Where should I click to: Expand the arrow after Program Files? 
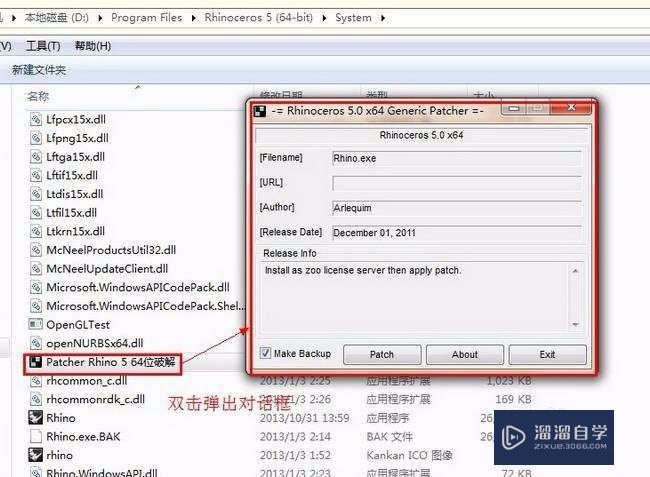(x=193, y=18)
